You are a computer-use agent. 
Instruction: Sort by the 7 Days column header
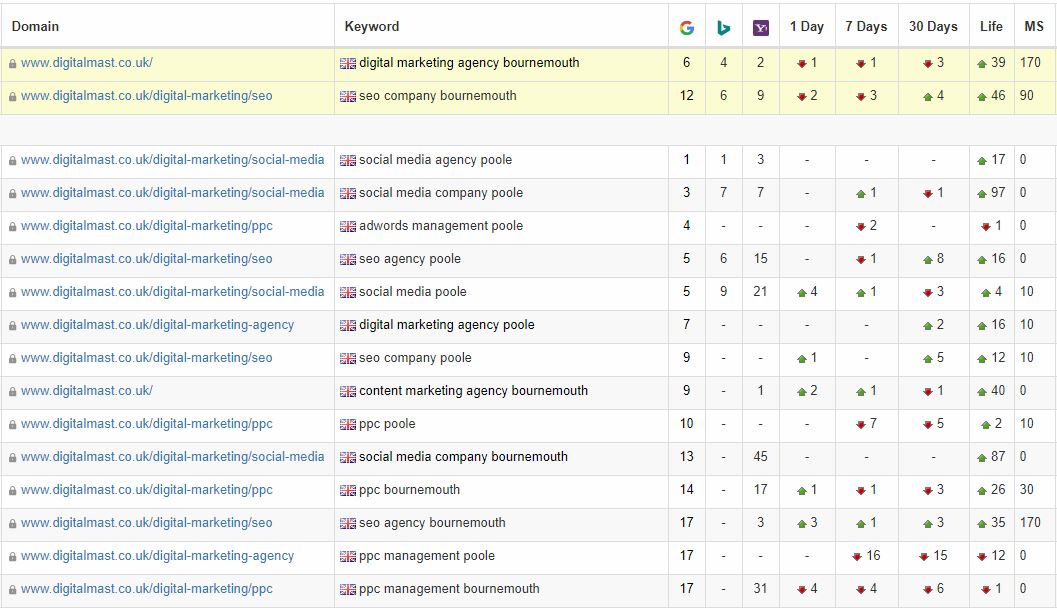866,26
